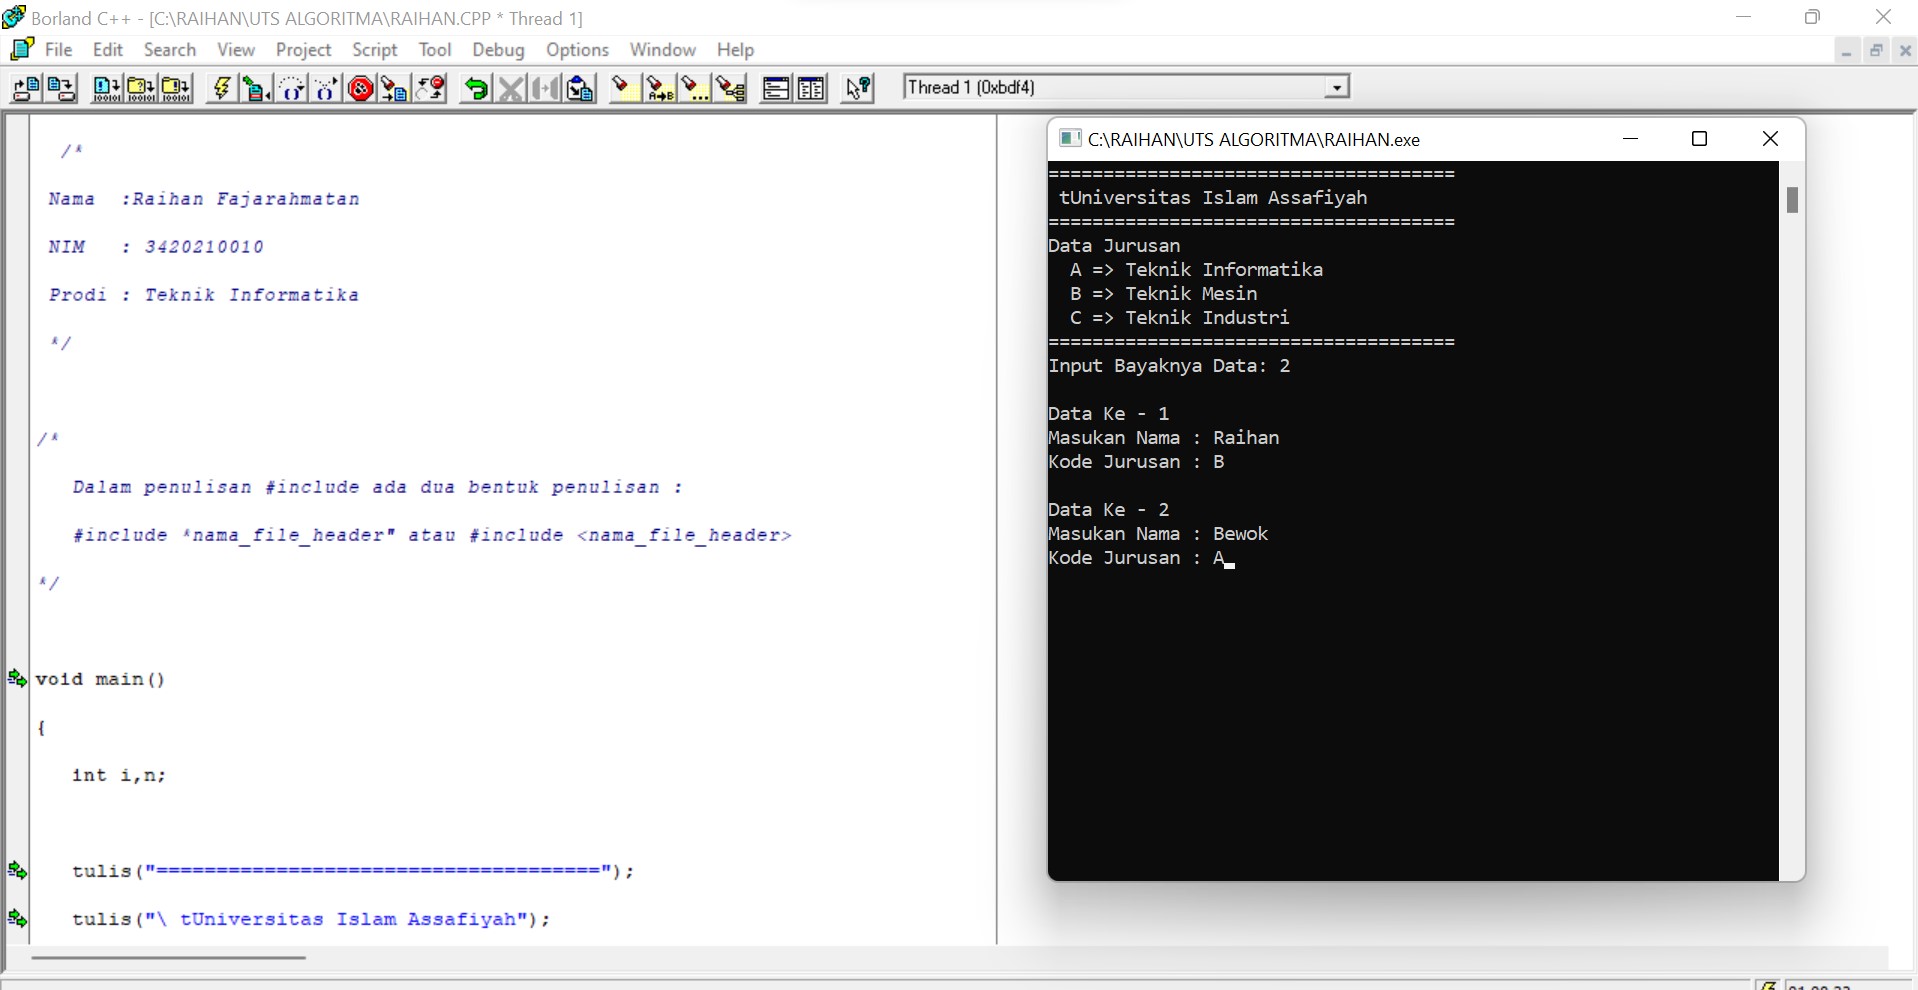Image resolution: width=1918 pixels, height=990 pixels.
Task: Click the Save file toolbar icon
Action: tap(61, 89)
